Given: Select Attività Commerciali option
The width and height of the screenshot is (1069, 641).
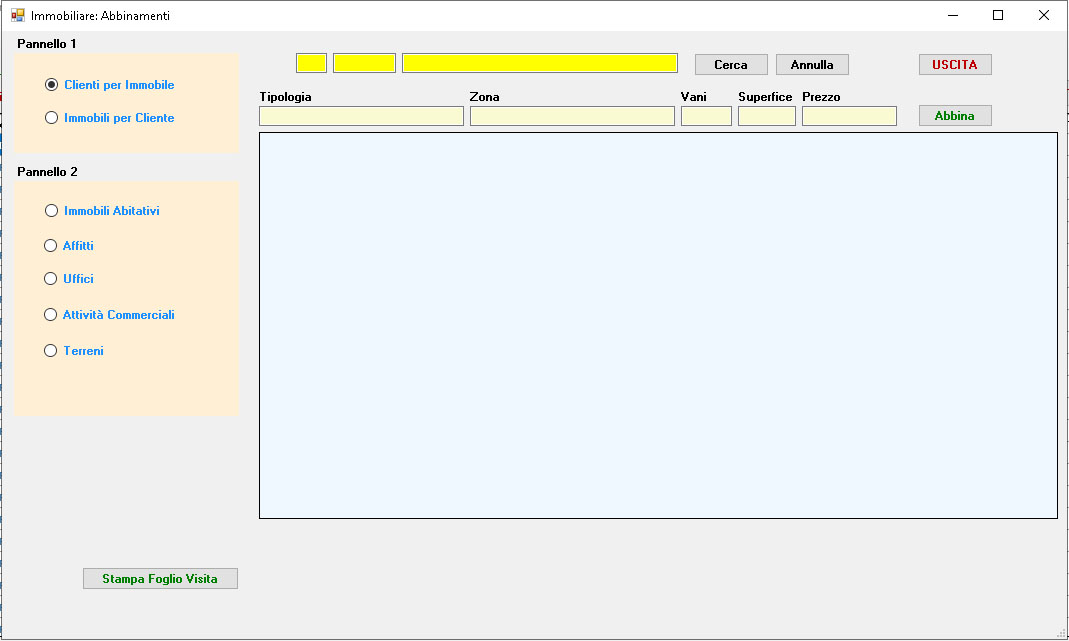Looking at the screenshot, I should [x=51, y=315].
